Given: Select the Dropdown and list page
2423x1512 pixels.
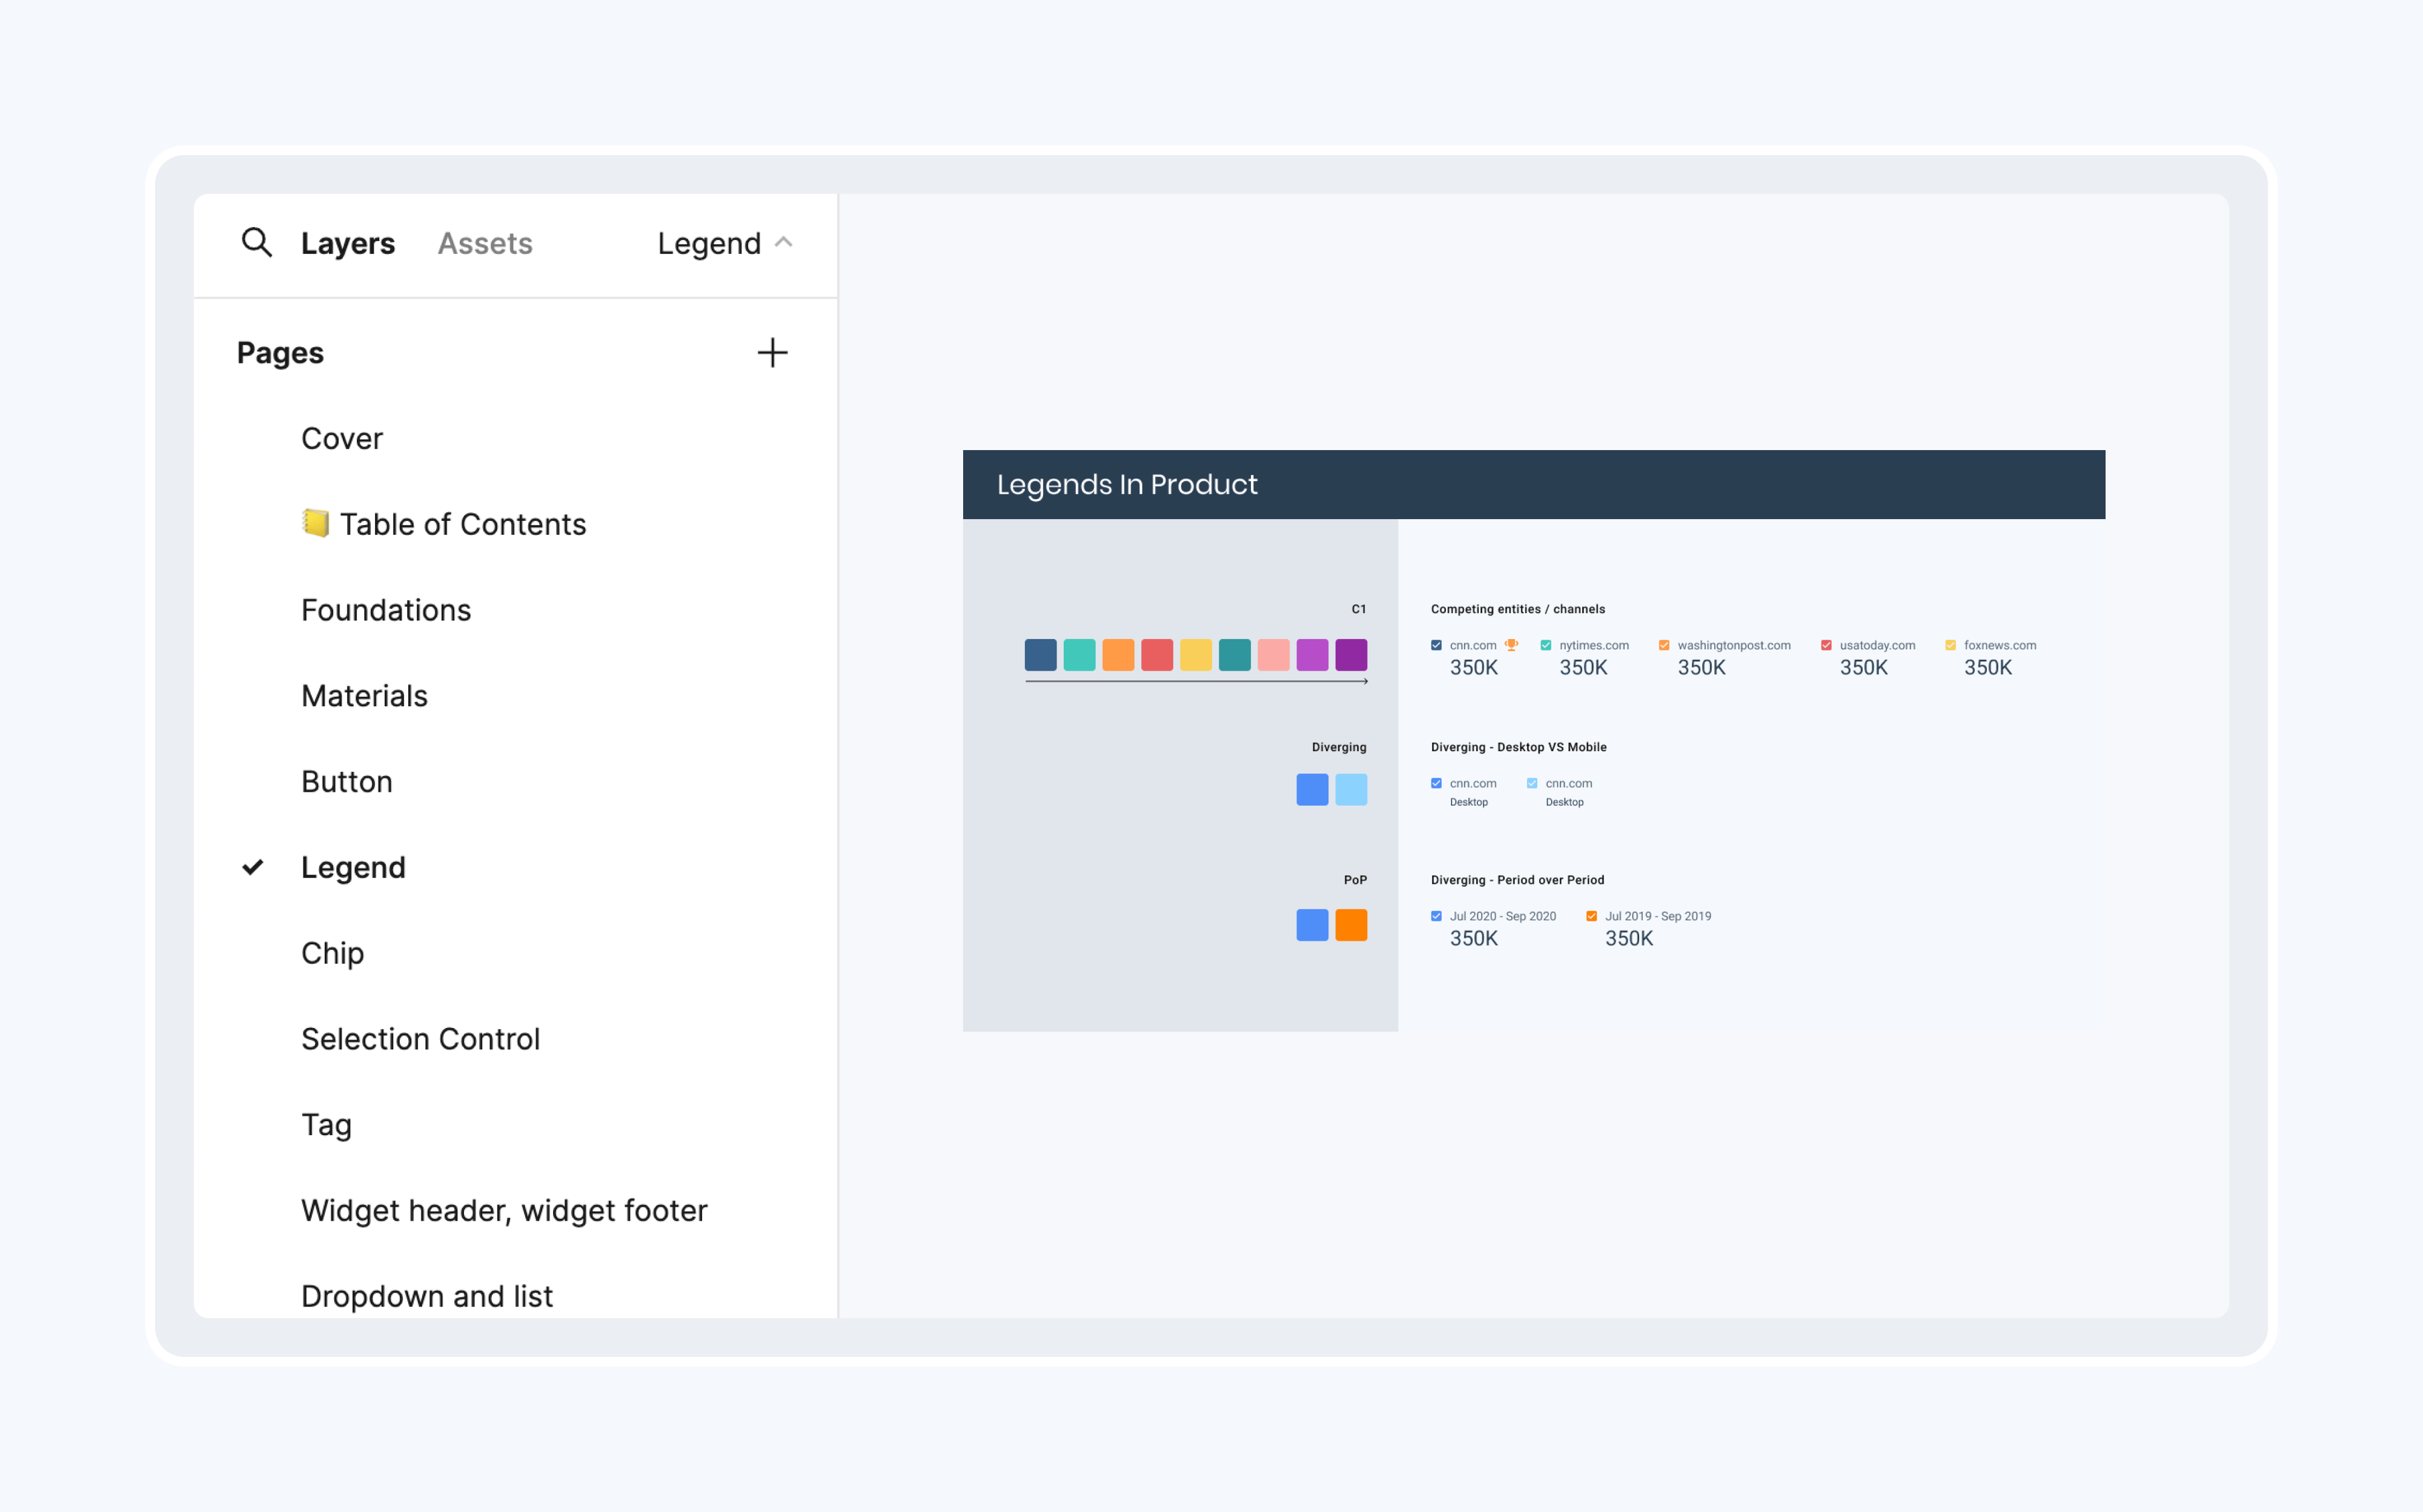Looking at the screenshot, I should pyautogui.click(x=426, y=1295).
